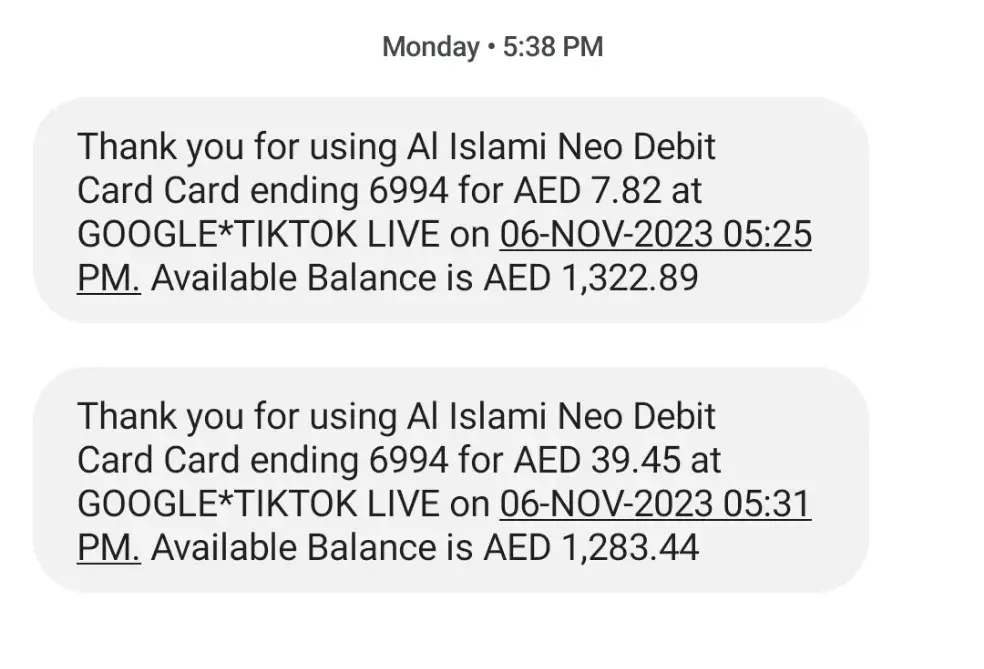Select the AED 1,322.89 balance text
This screenshot has height=669, width=984.
tap(590, 279)
